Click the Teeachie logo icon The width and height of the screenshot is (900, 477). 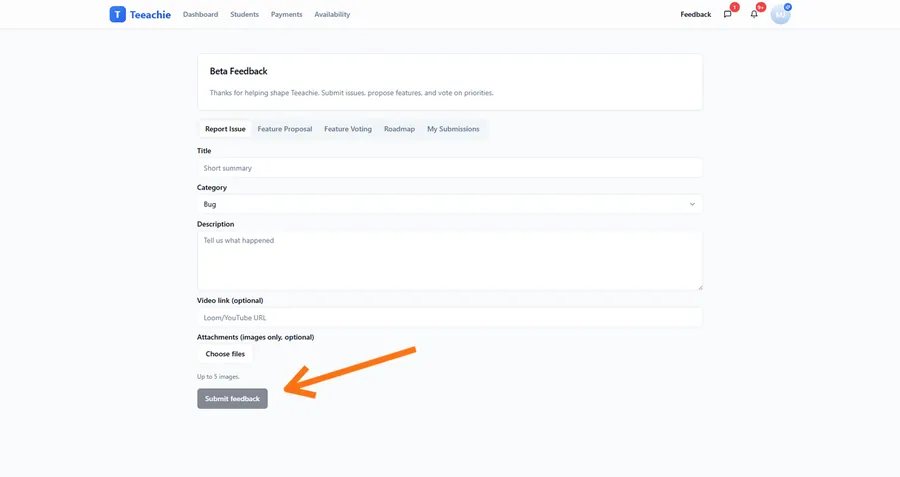click(x=118, y=14)
